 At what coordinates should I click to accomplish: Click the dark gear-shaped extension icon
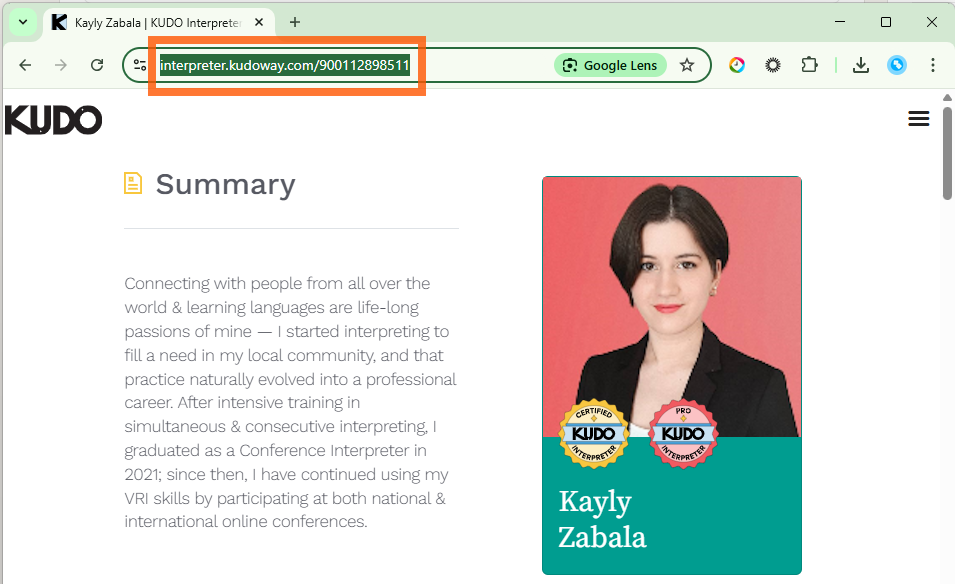click(x=773, y=65)
